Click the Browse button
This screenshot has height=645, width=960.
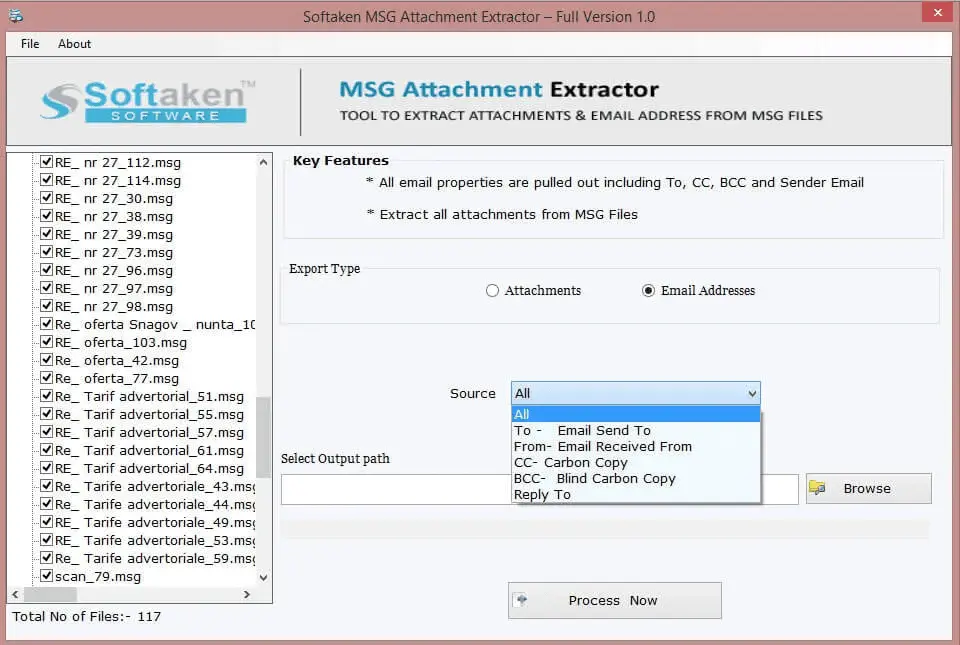click(868, 488)
